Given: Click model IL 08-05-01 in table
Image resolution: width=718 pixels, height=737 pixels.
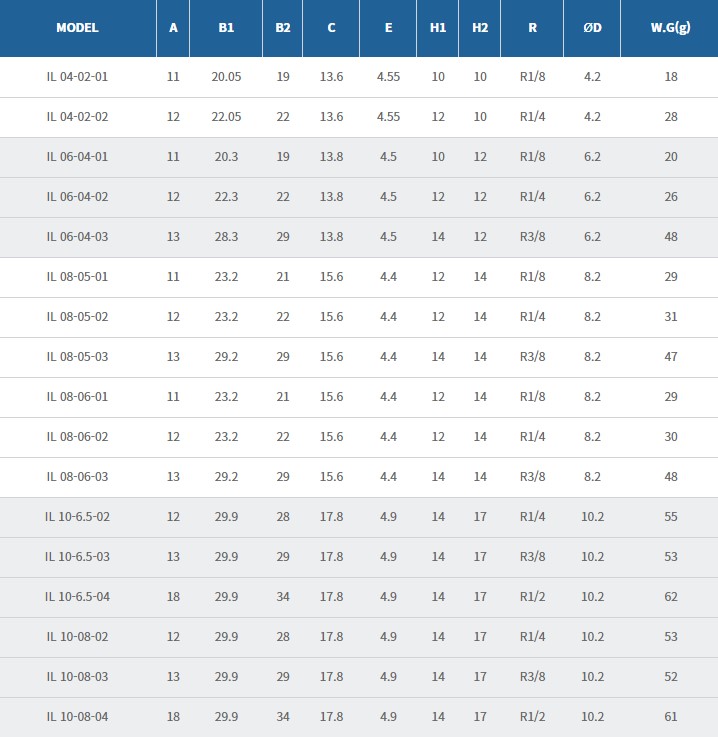Looking at the screenshot, I should pos(77,277).
